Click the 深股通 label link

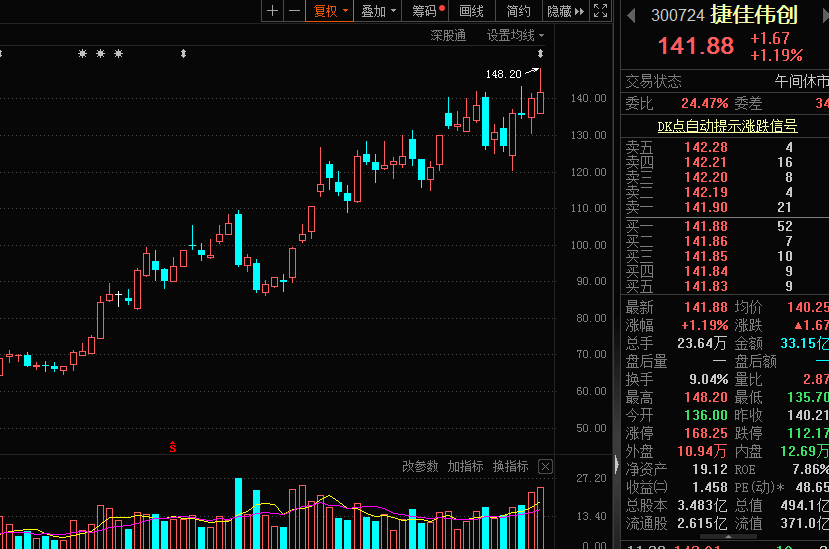click(x=448, y=36)
